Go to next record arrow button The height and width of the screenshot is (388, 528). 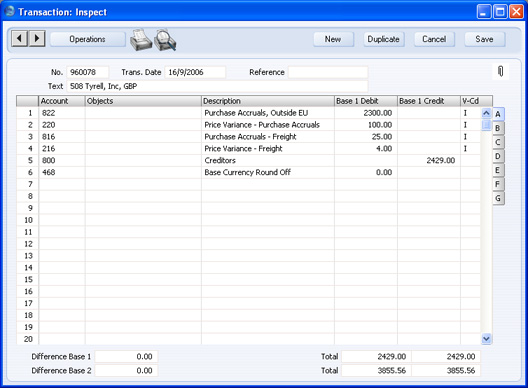click(37, 38)
